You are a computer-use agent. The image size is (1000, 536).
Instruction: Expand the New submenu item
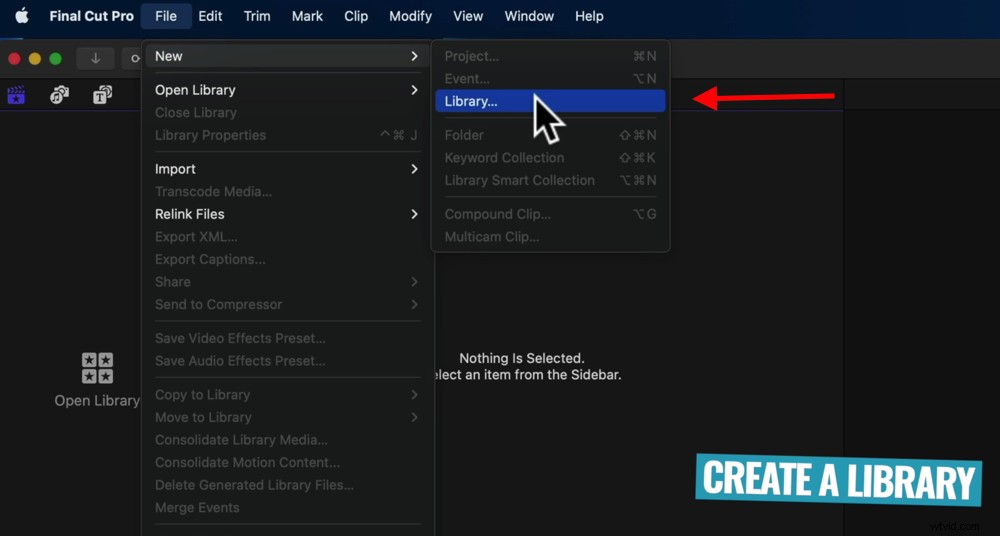click(x=288, y=56)
